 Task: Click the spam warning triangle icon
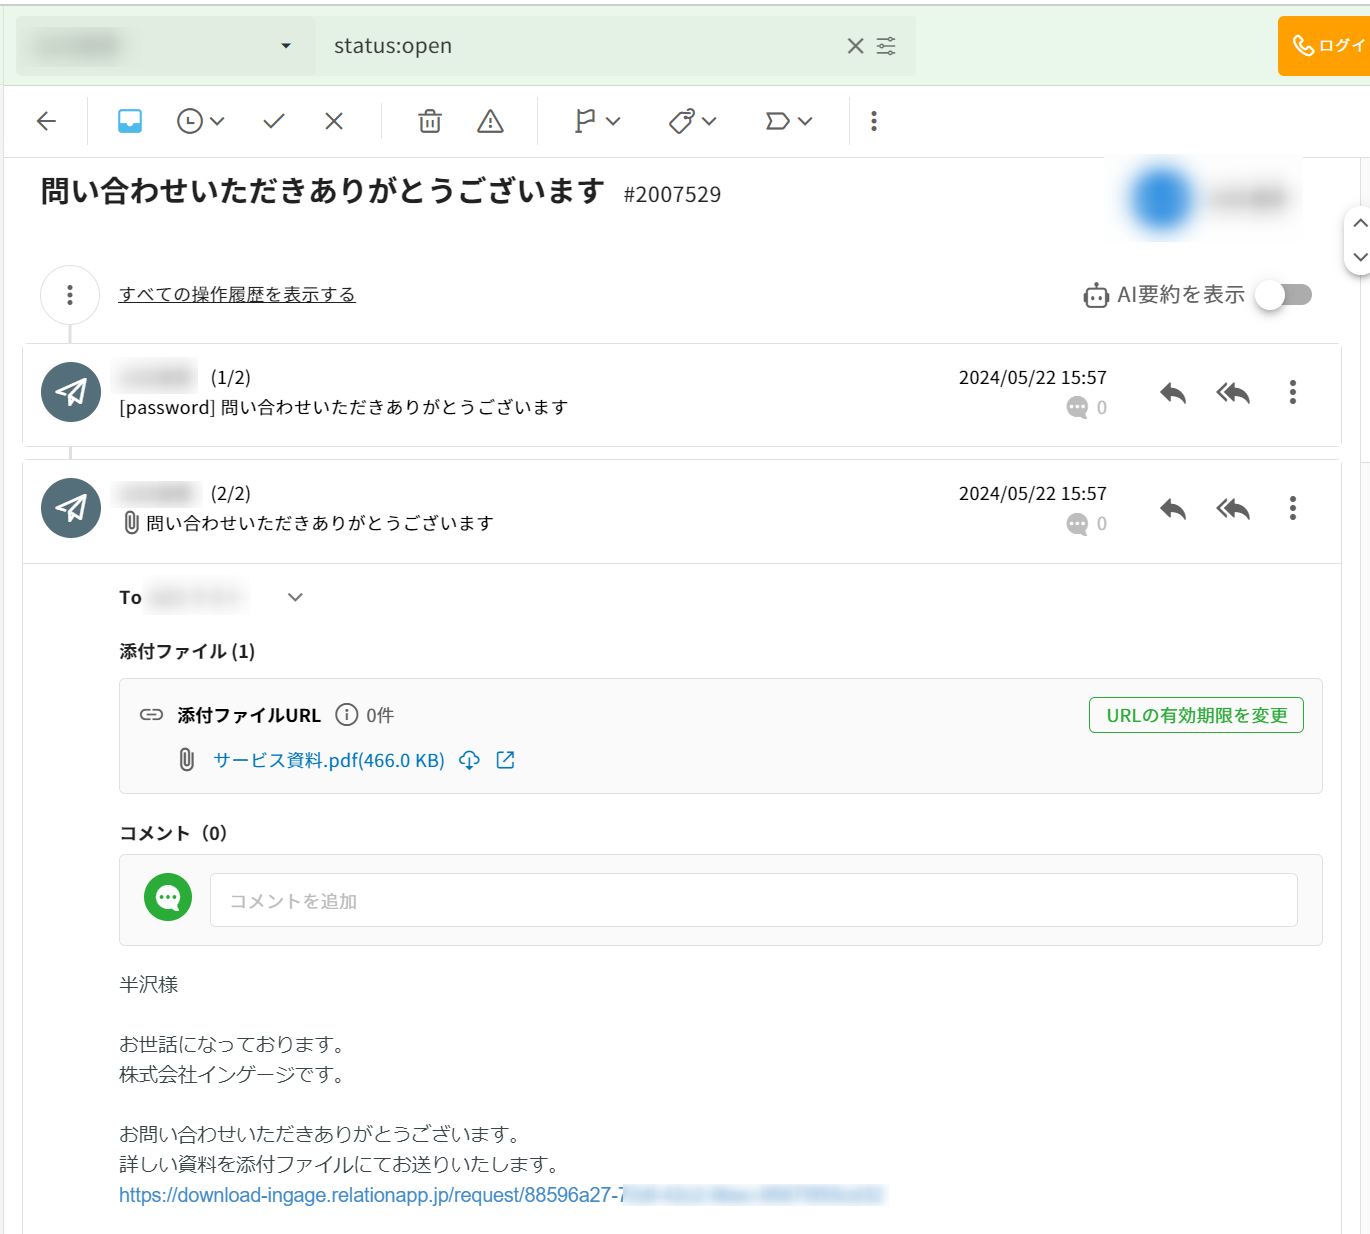pos(490,121)
